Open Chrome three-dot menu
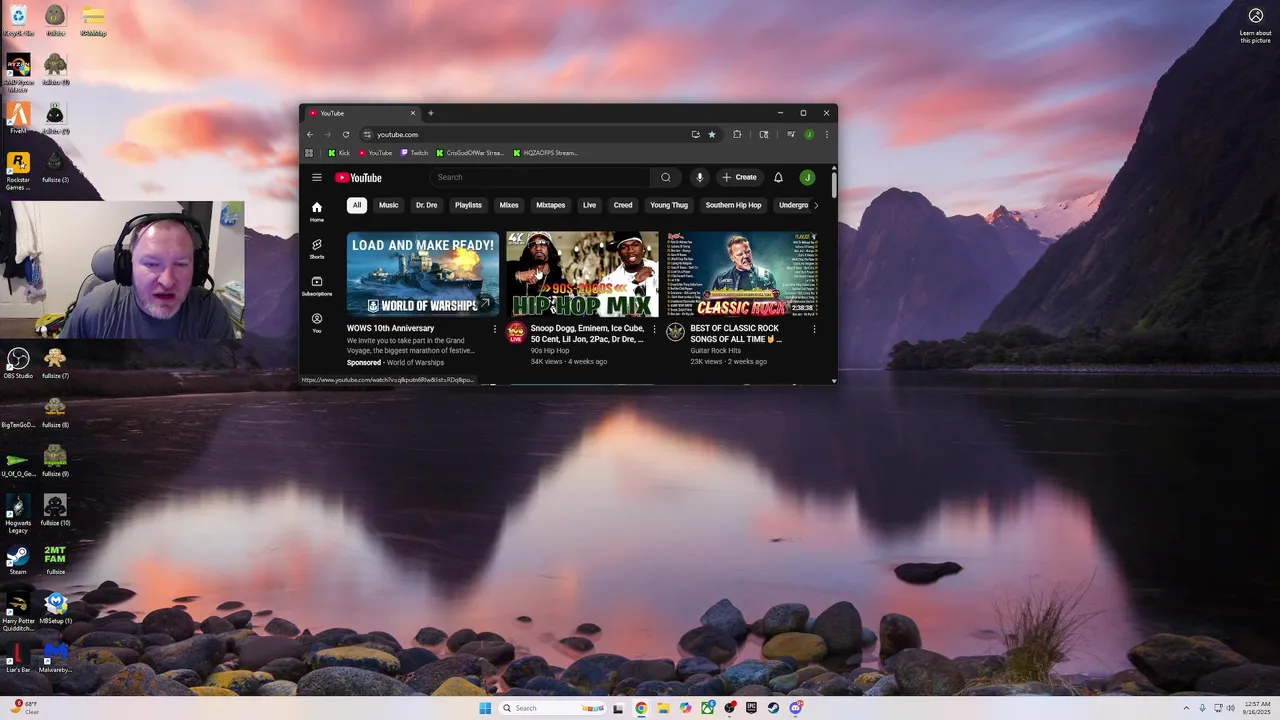The height and width of the screenshot is (720, 1280). coord(826,134)
